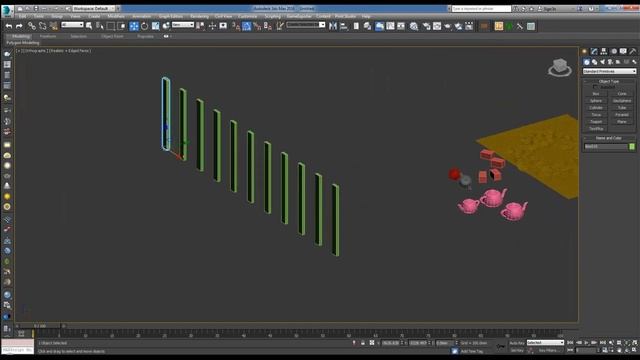The width and height of the screenshot is (640, 360).
Task: Toggle the Auto Key button
Action: [517, 343]
